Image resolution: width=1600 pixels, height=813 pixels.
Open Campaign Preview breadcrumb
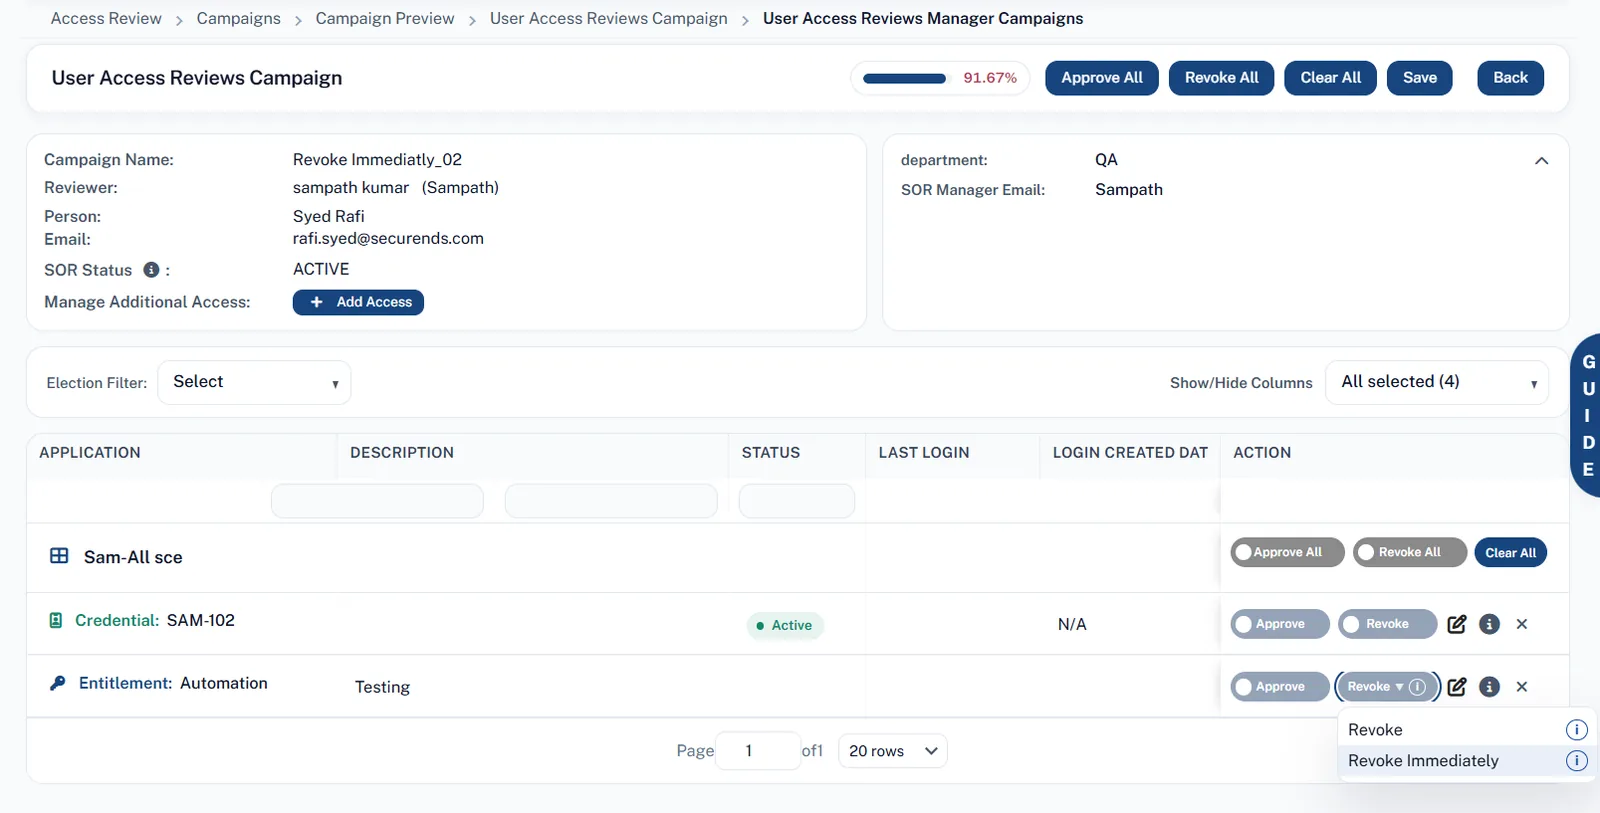[385, 19]
